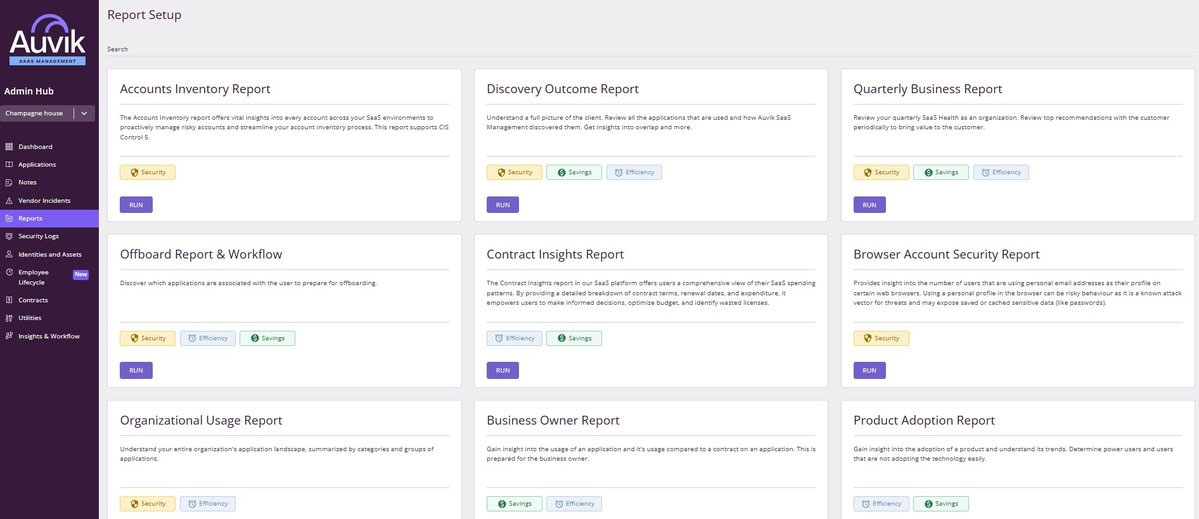The image size is (1199, 519).
Task: Click the Dashboard icon in sidebar
Action: pyautogui.click(x=9, y=147)
